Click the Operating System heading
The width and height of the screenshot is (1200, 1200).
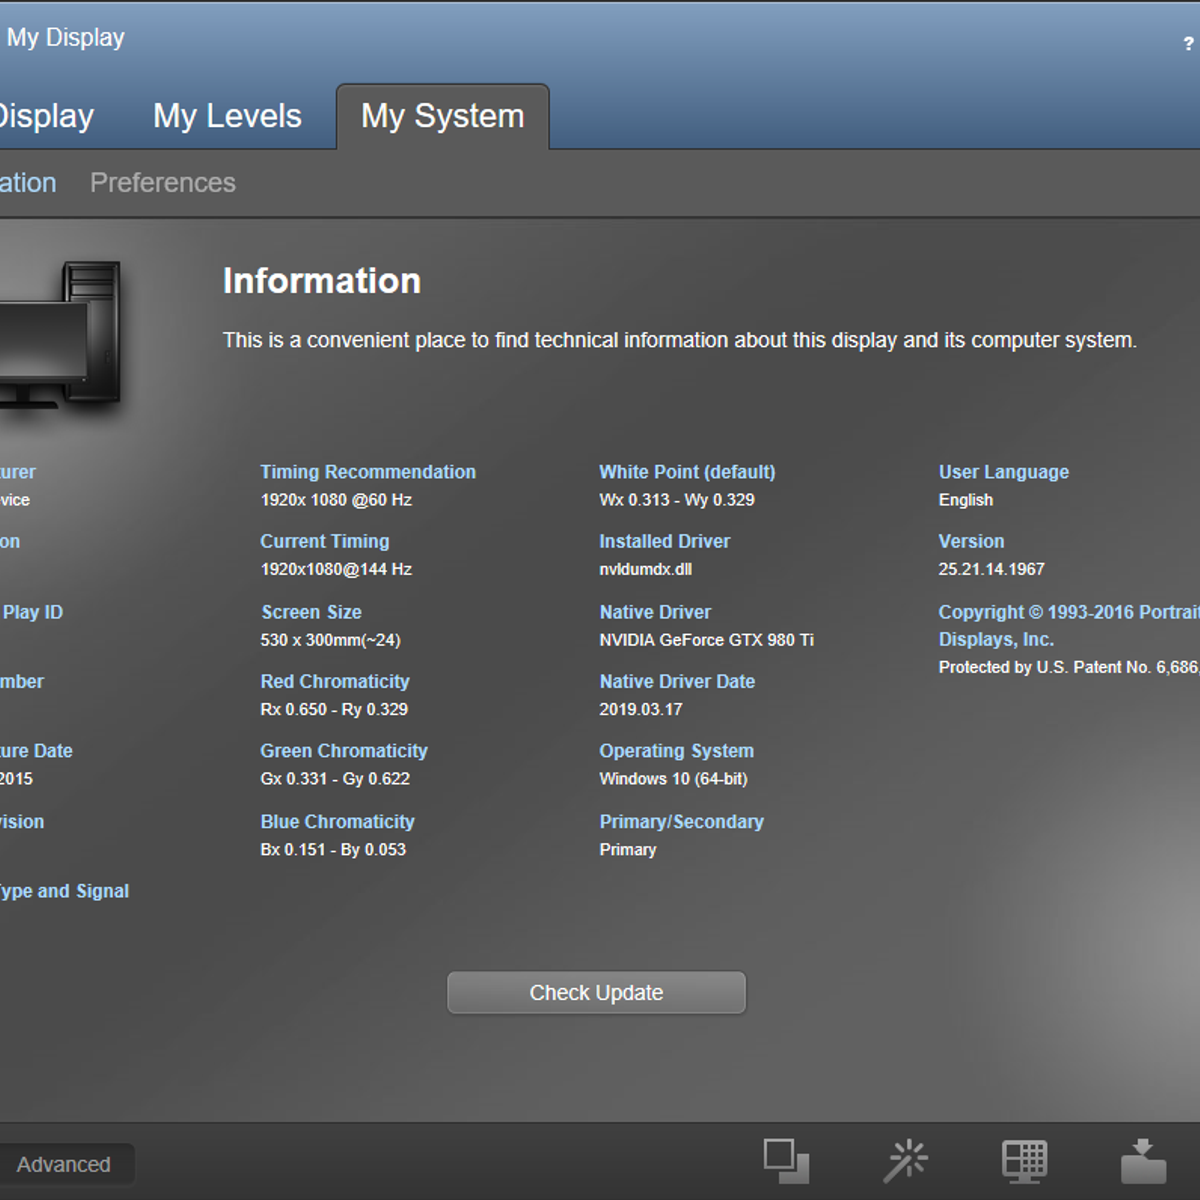676,751
